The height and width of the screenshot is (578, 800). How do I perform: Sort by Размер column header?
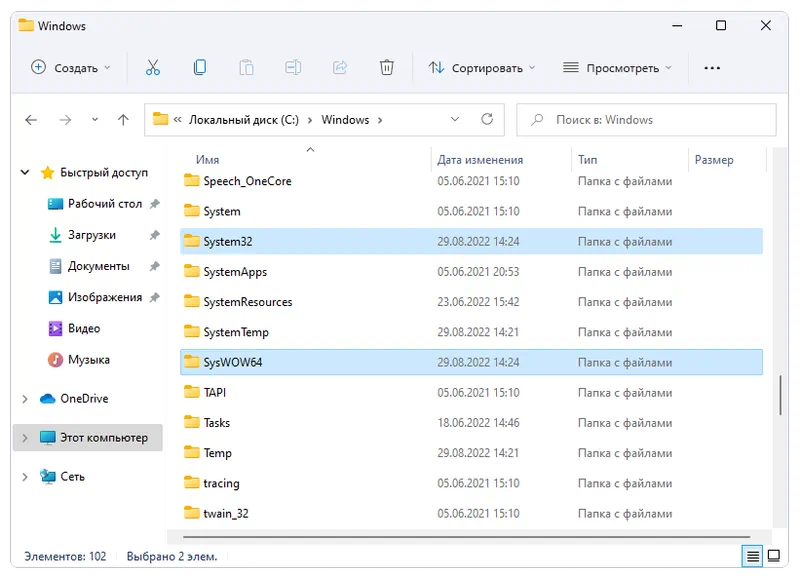[714, 160]
